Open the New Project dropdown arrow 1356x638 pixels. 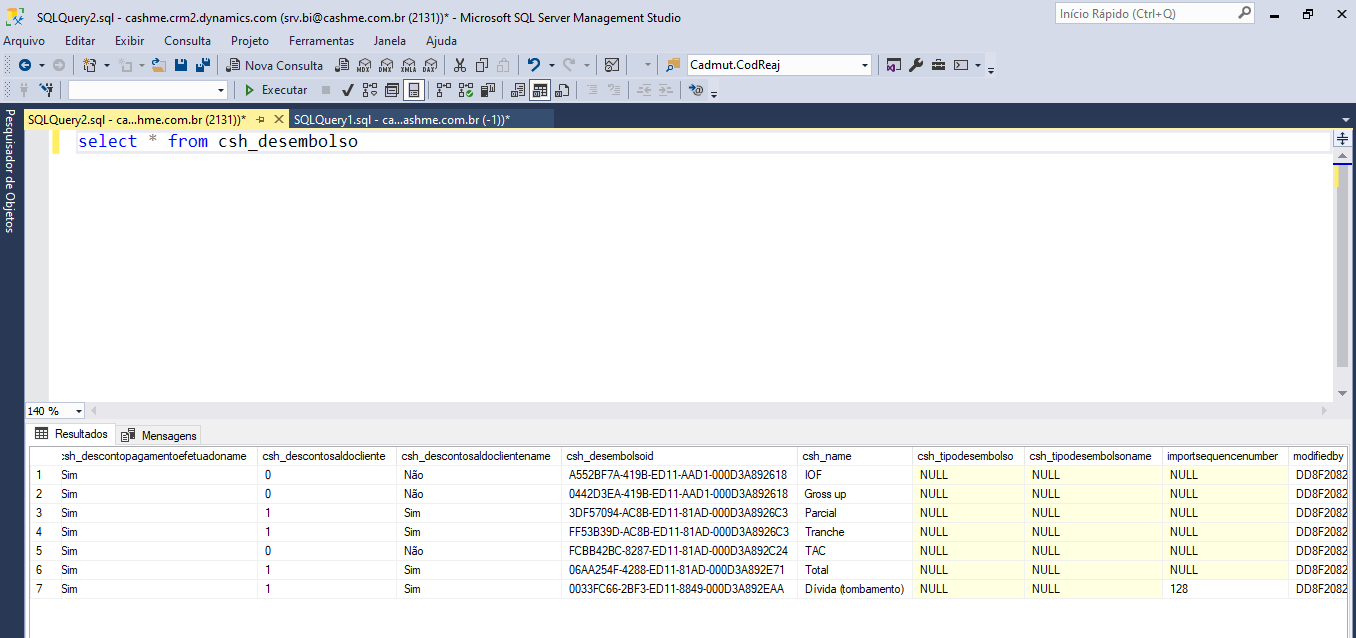[107, 65]
